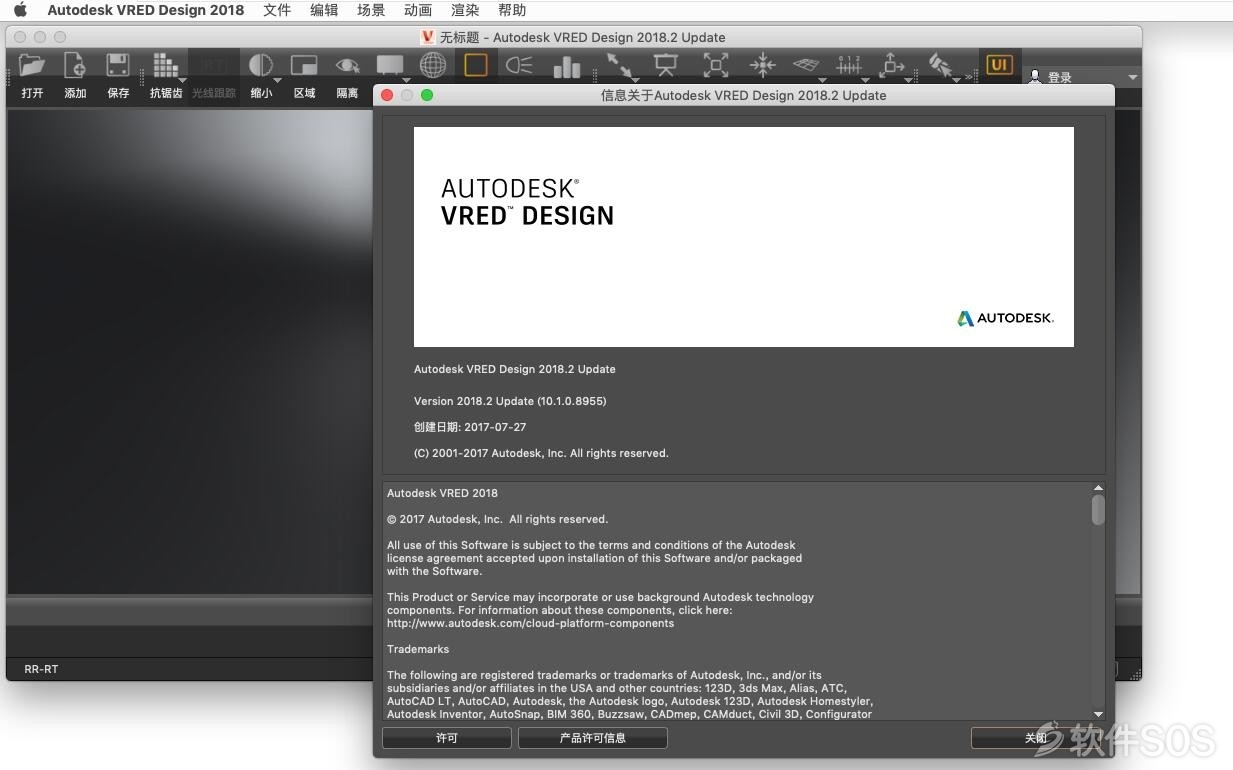Toggle the headlight lamp icon
Image resolution: width=1233 pixels, height=770 pixels.
point(519,66)
